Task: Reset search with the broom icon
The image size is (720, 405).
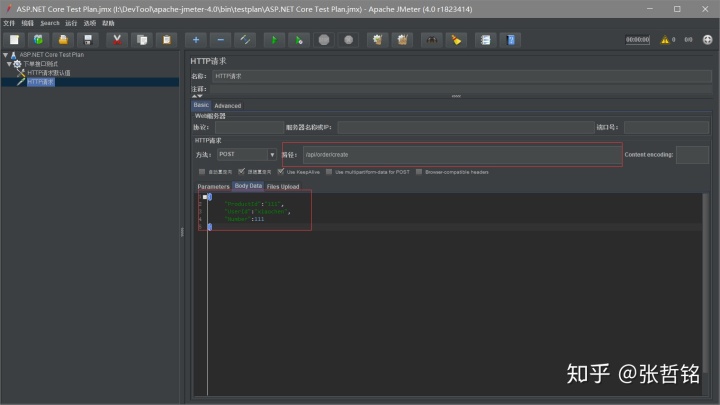Action: tap(456, 40)
